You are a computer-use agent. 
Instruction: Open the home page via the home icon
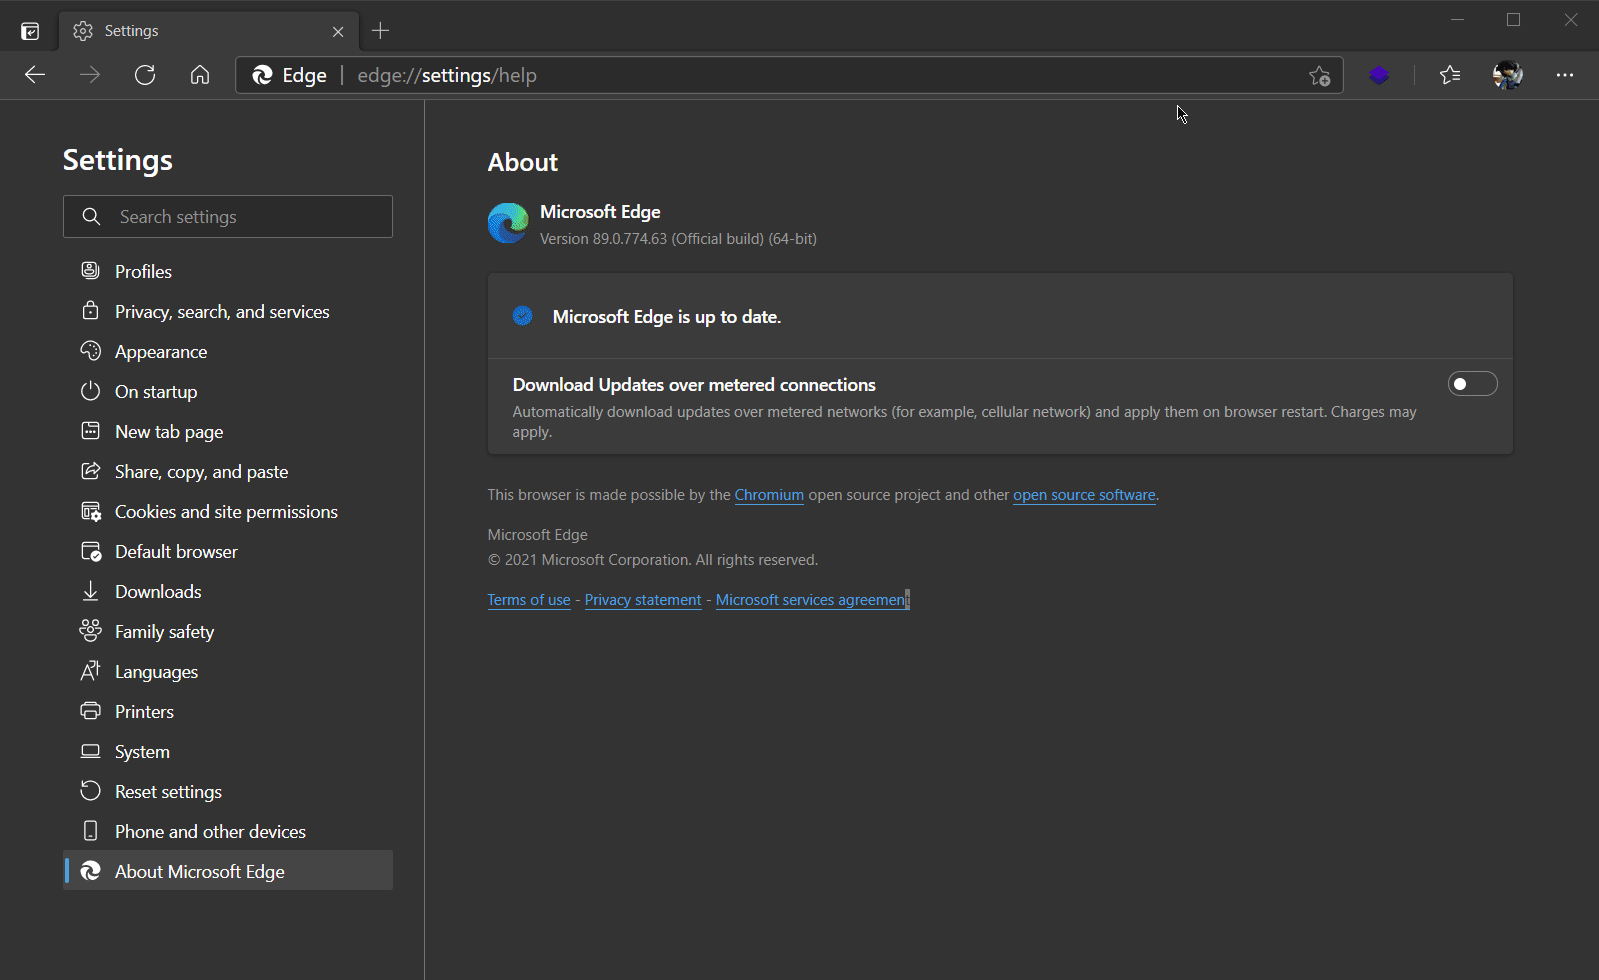click(x=200, y=75)
